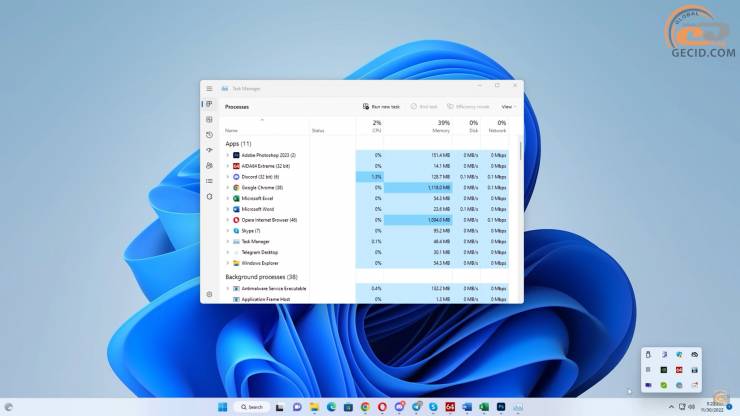
Task: Switch to Telegram on the taskbar
Action: (x=417, y=407)
